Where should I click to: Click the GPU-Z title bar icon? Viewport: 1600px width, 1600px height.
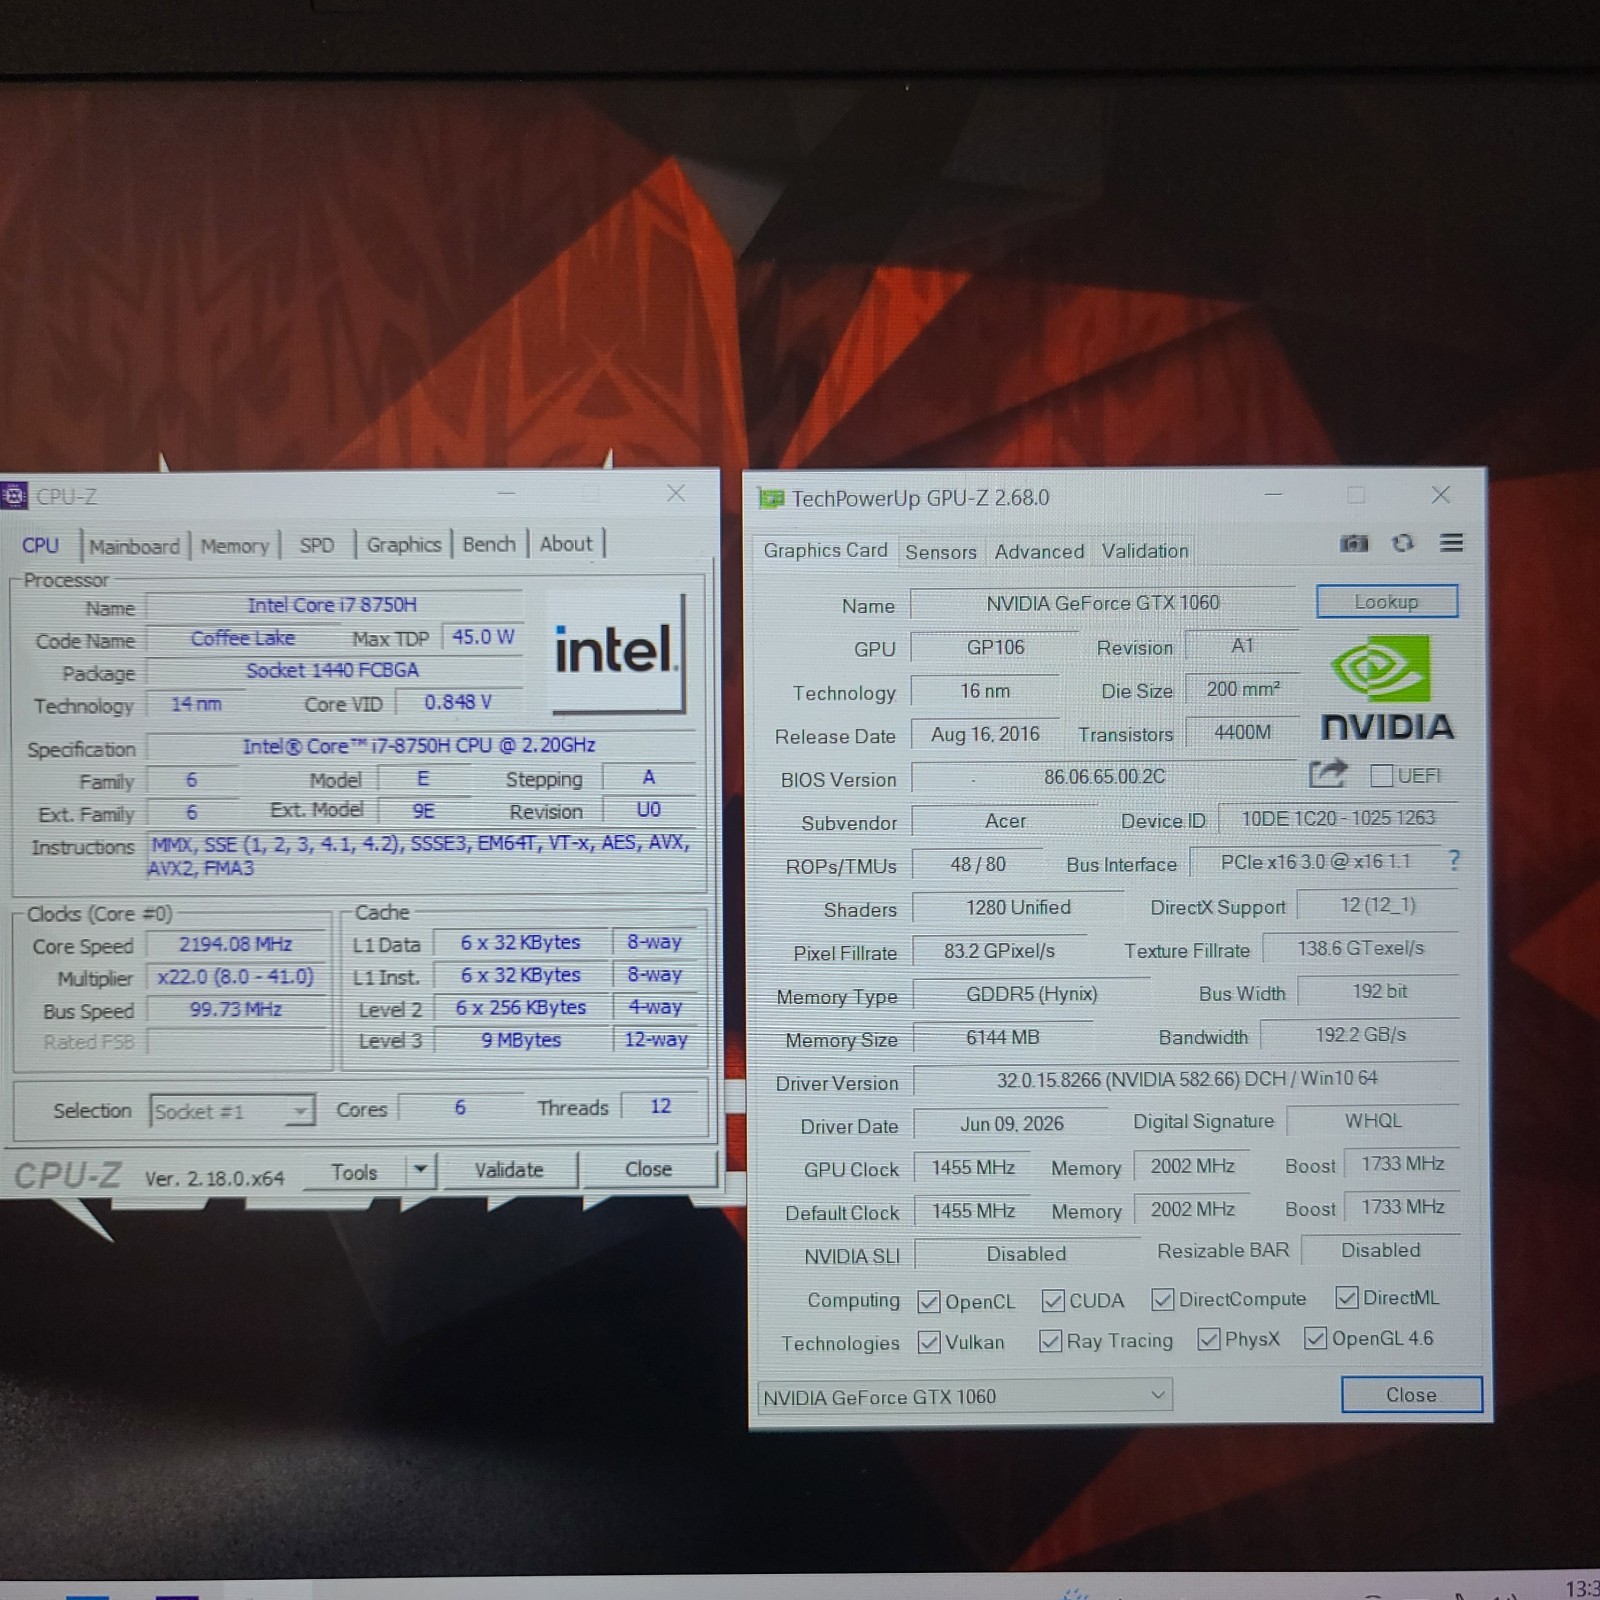coord(771,498)
